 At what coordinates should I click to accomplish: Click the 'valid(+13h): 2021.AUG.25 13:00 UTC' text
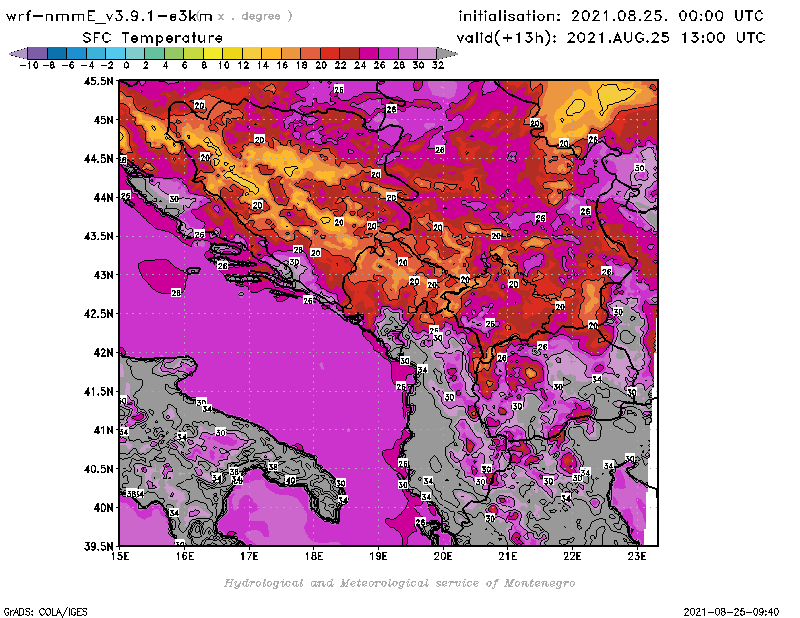(611, 38)
